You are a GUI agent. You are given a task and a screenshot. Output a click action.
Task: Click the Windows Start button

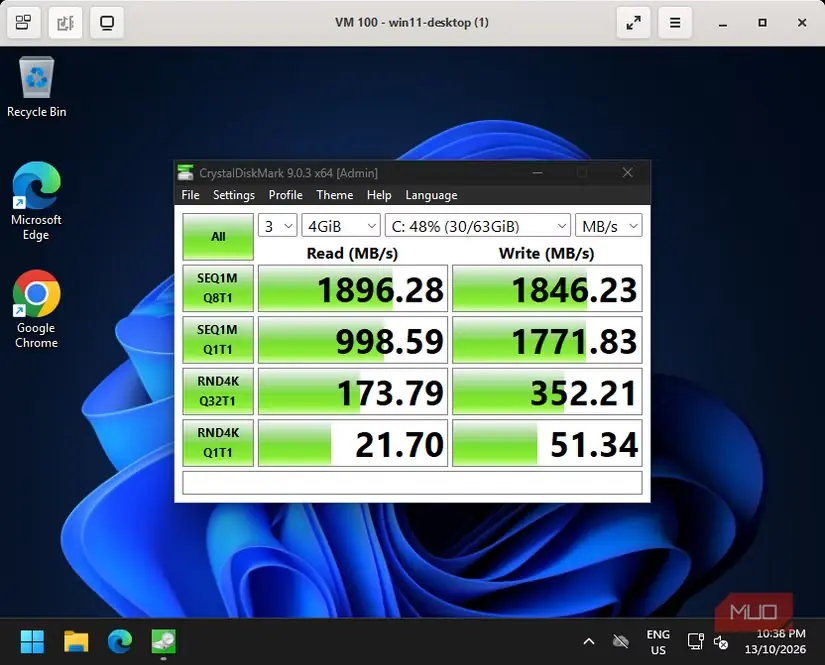[32, 641]
